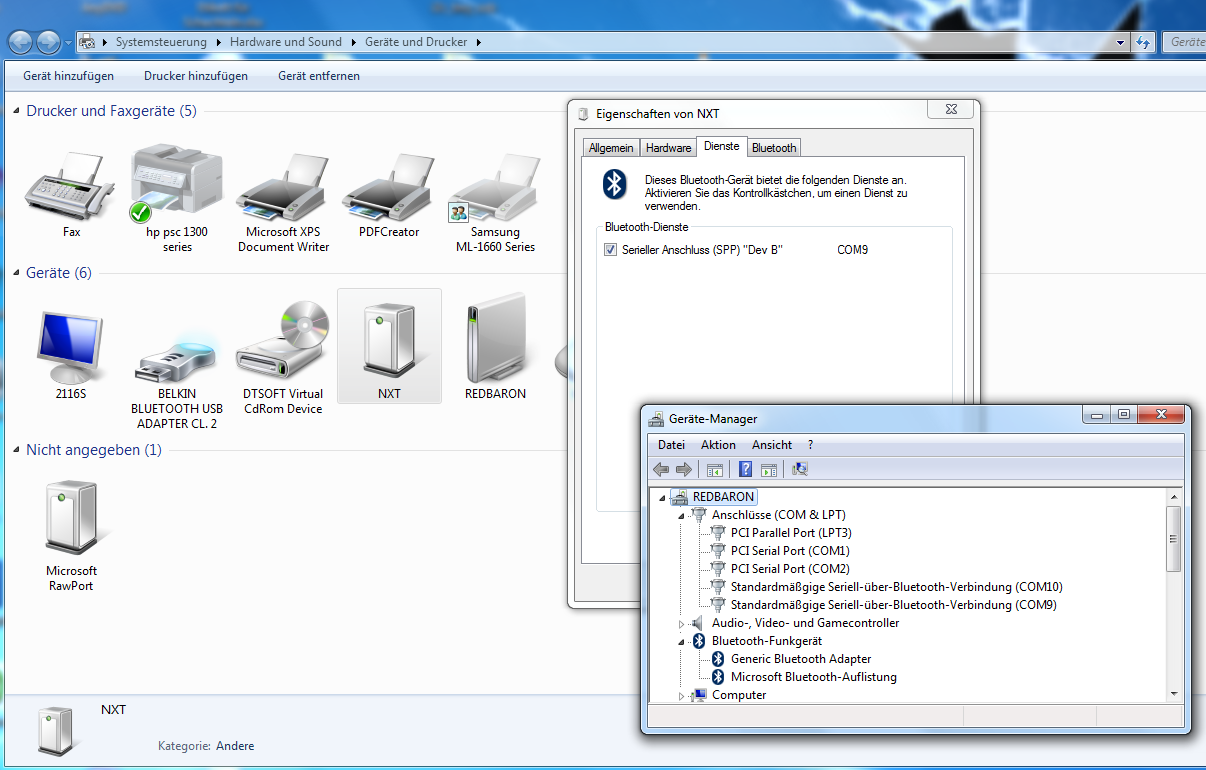This screenshot has height=770, width=1206.
Task: Click Explorer back navigation button
Action: click(21, 42)
